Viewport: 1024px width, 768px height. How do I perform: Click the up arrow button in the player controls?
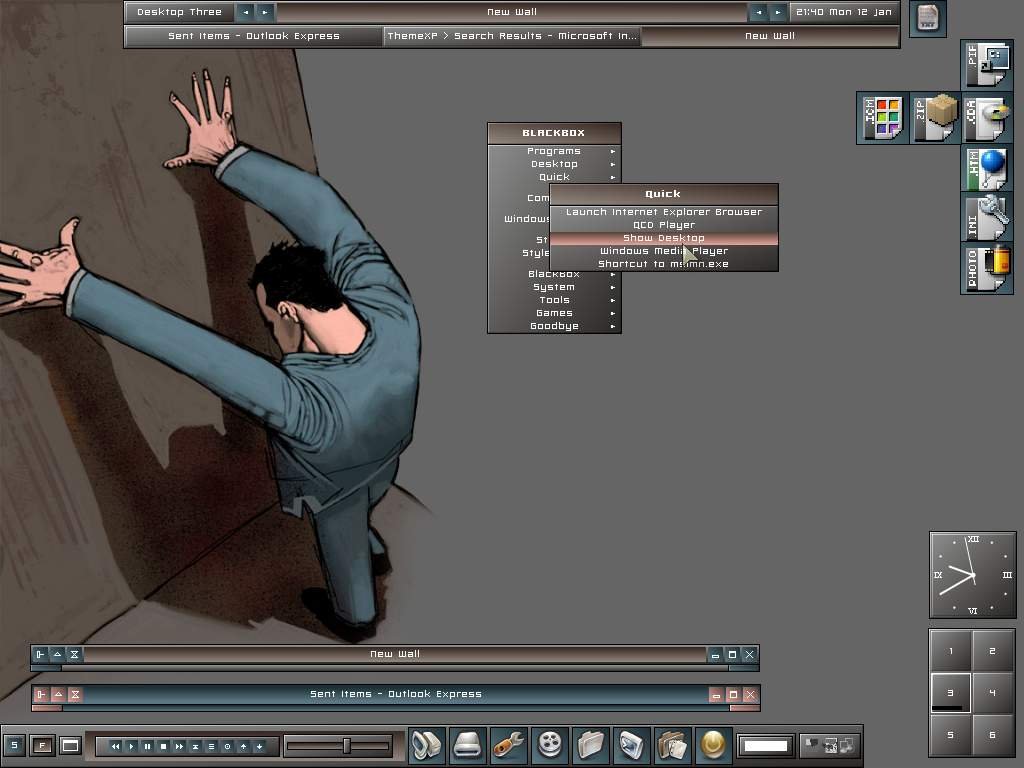[244, 746]
